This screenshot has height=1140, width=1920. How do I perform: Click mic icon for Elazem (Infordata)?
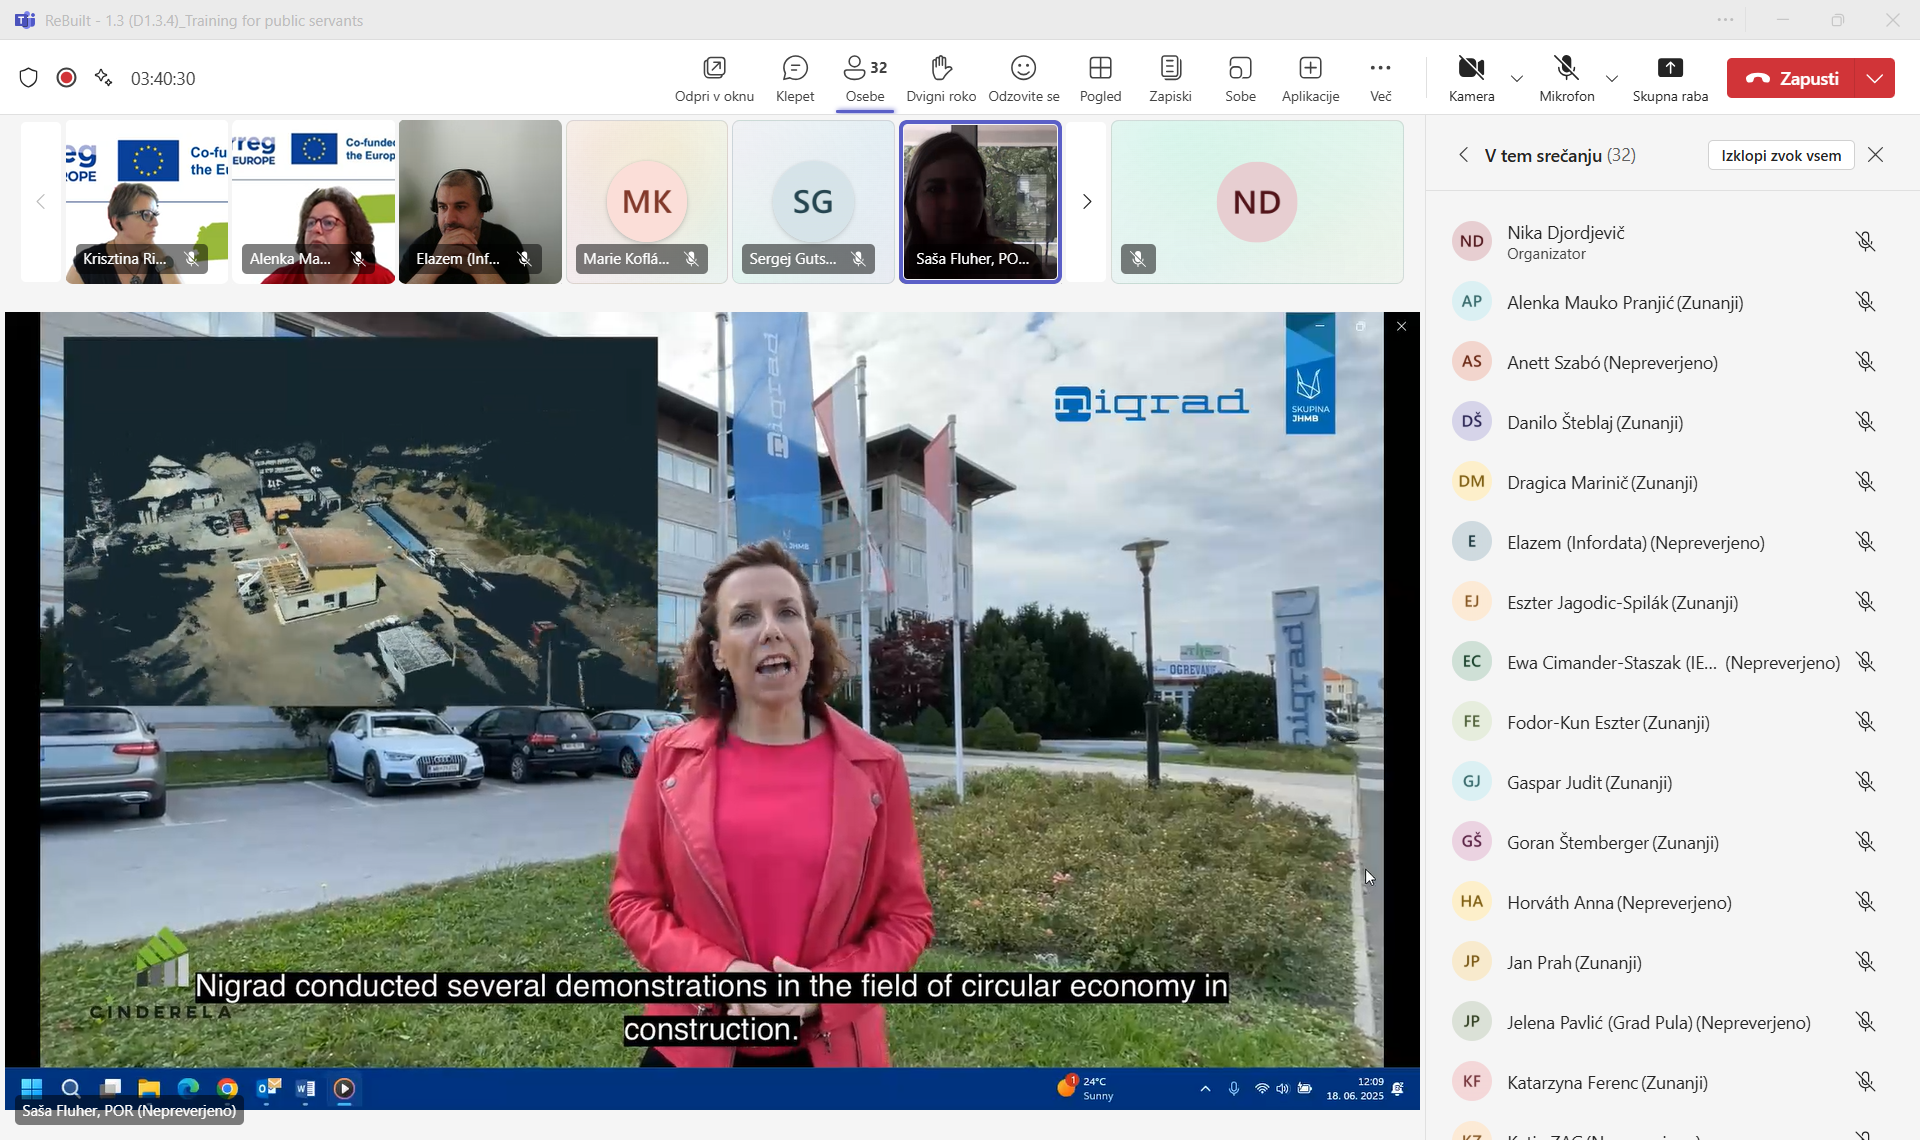tap(1865, 541)
